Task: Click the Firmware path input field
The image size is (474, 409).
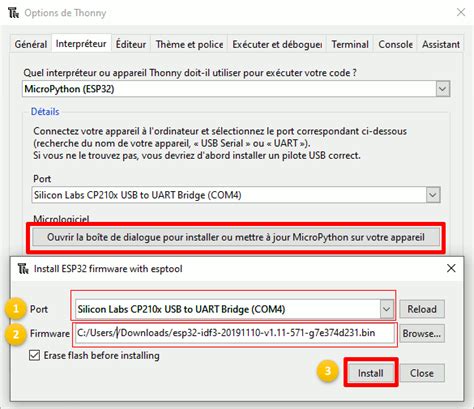Action: coord(235,333)
